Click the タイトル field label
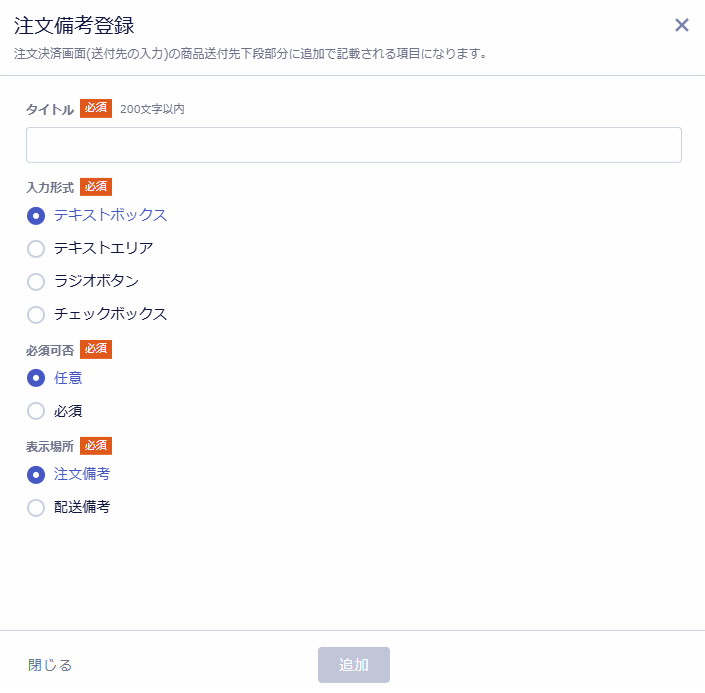The image size is (705, 693). click(50, 109)
